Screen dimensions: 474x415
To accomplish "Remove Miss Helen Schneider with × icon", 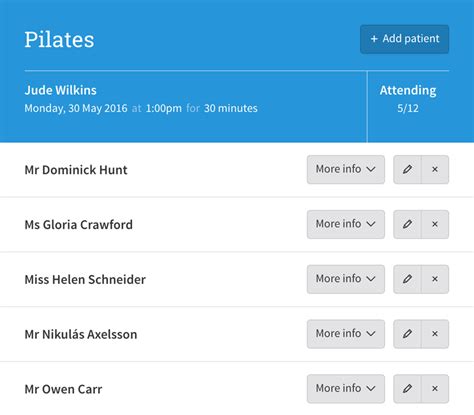I will pyautogui.click(x=435, y=279).
